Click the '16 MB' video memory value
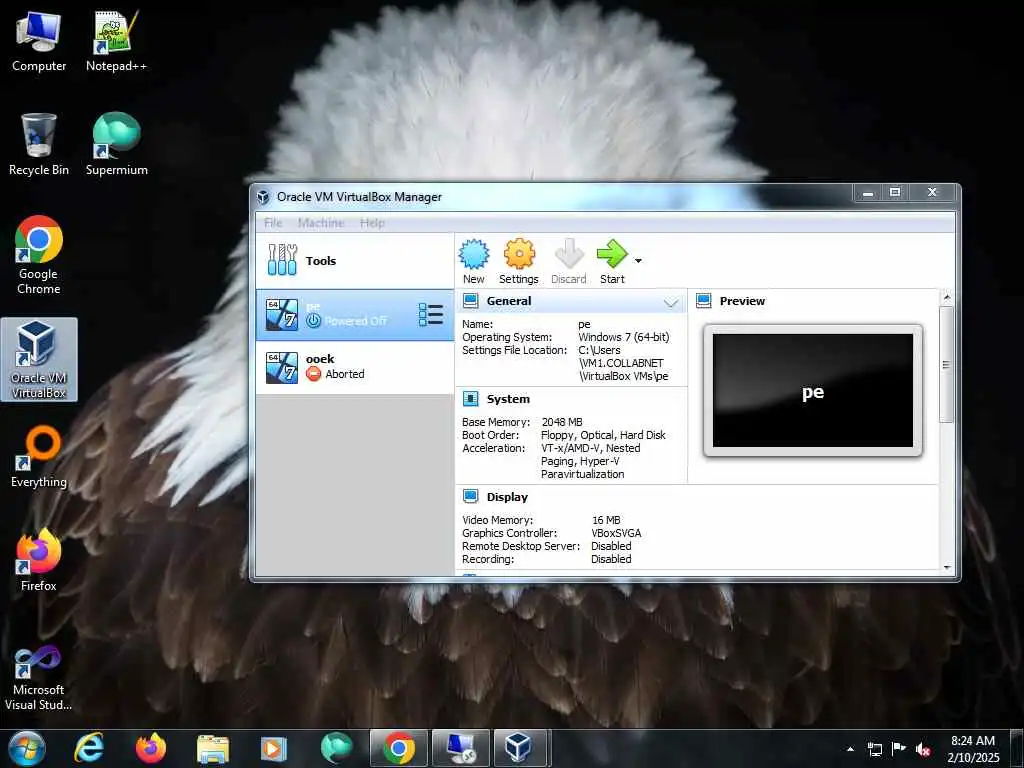This screenshot has height=768, width=1024. tap(606, 520)
